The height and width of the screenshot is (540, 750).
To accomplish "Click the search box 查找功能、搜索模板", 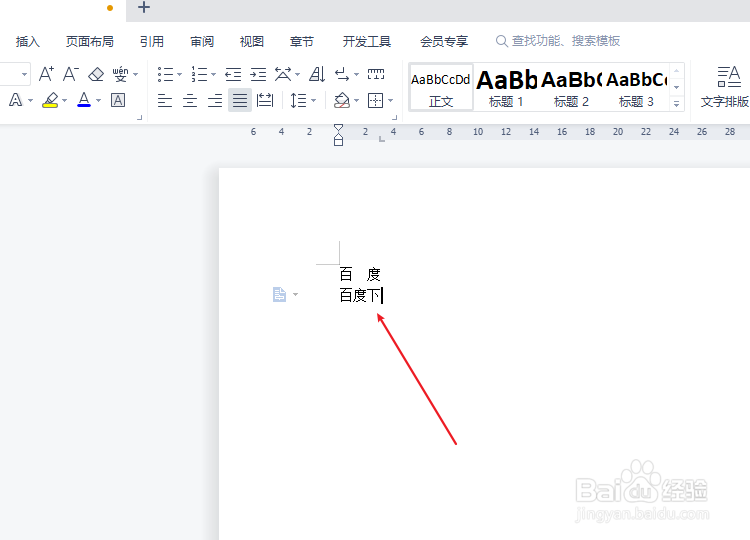I will [x=558, y=41].
